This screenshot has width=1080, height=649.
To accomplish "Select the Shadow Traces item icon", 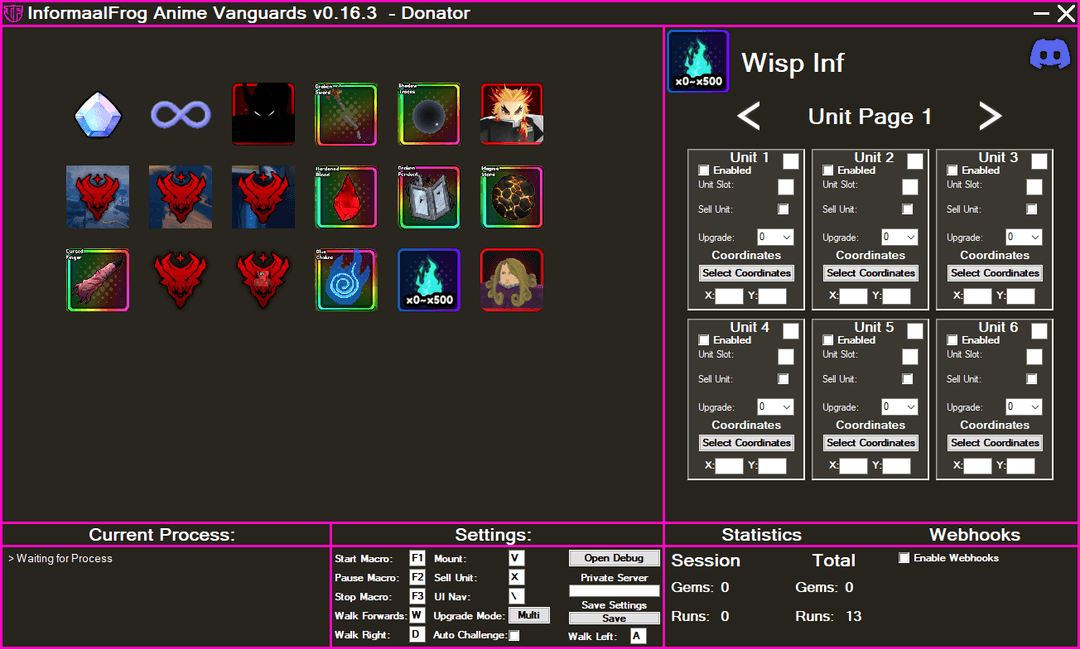I will click(428, 114).
